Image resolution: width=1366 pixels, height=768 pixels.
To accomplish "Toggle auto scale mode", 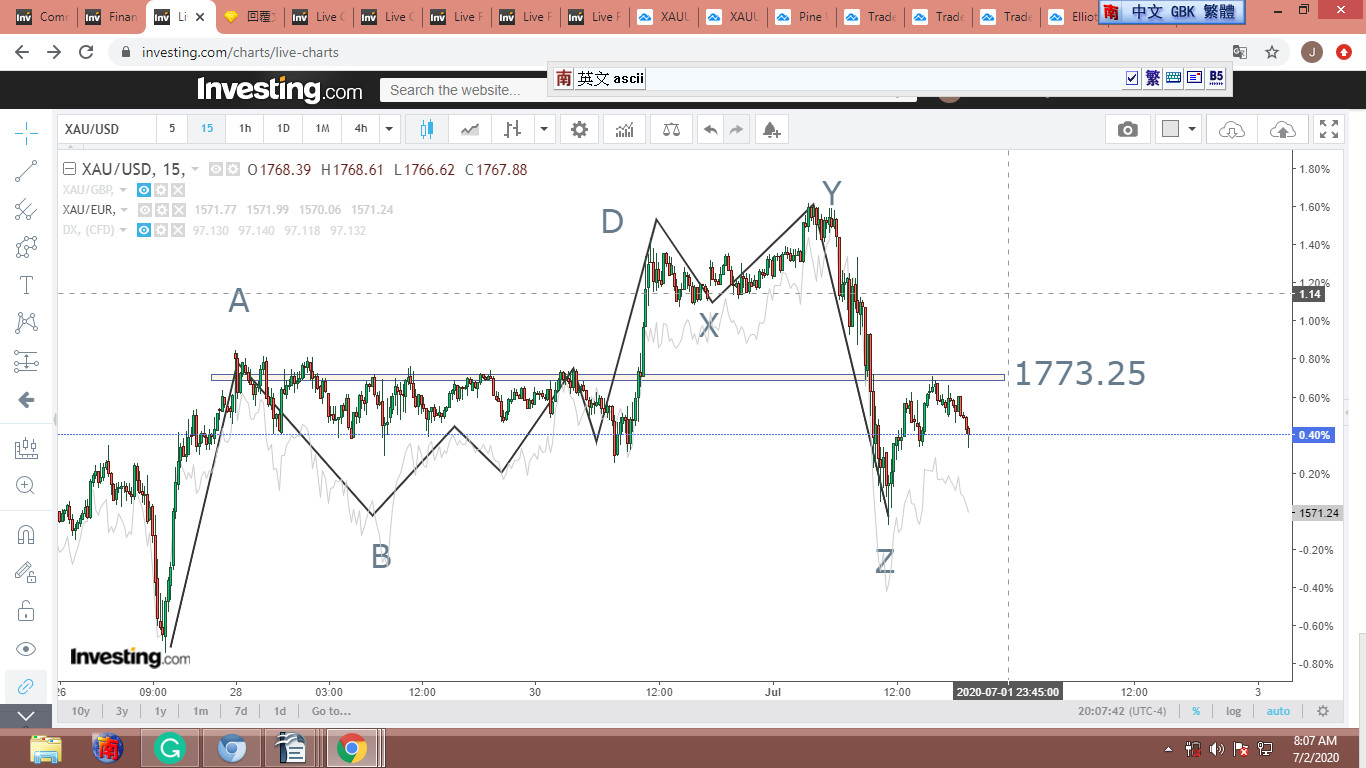I will (1278, 711).
